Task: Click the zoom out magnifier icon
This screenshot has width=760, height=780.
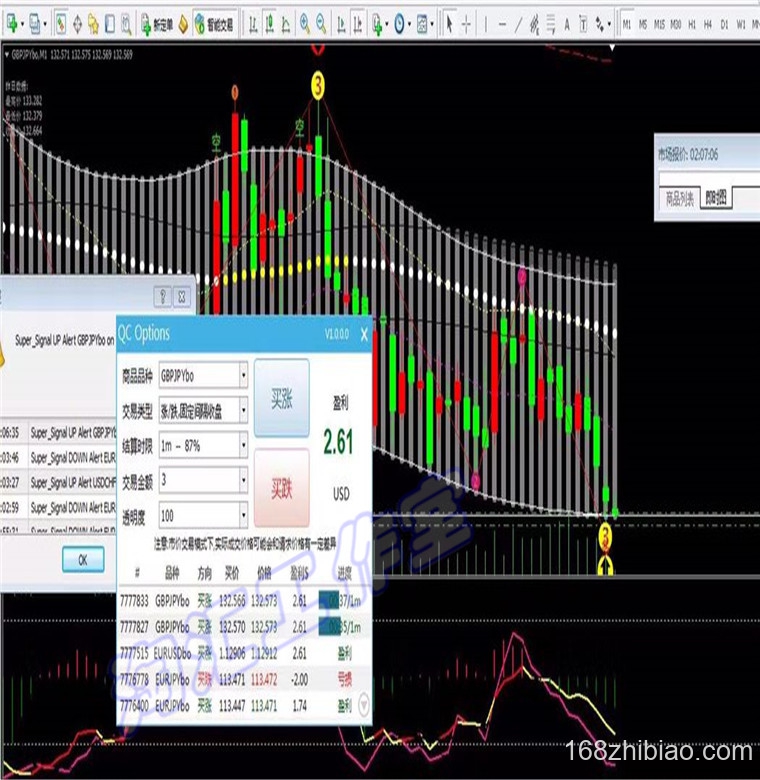Action: click(321, 23)
